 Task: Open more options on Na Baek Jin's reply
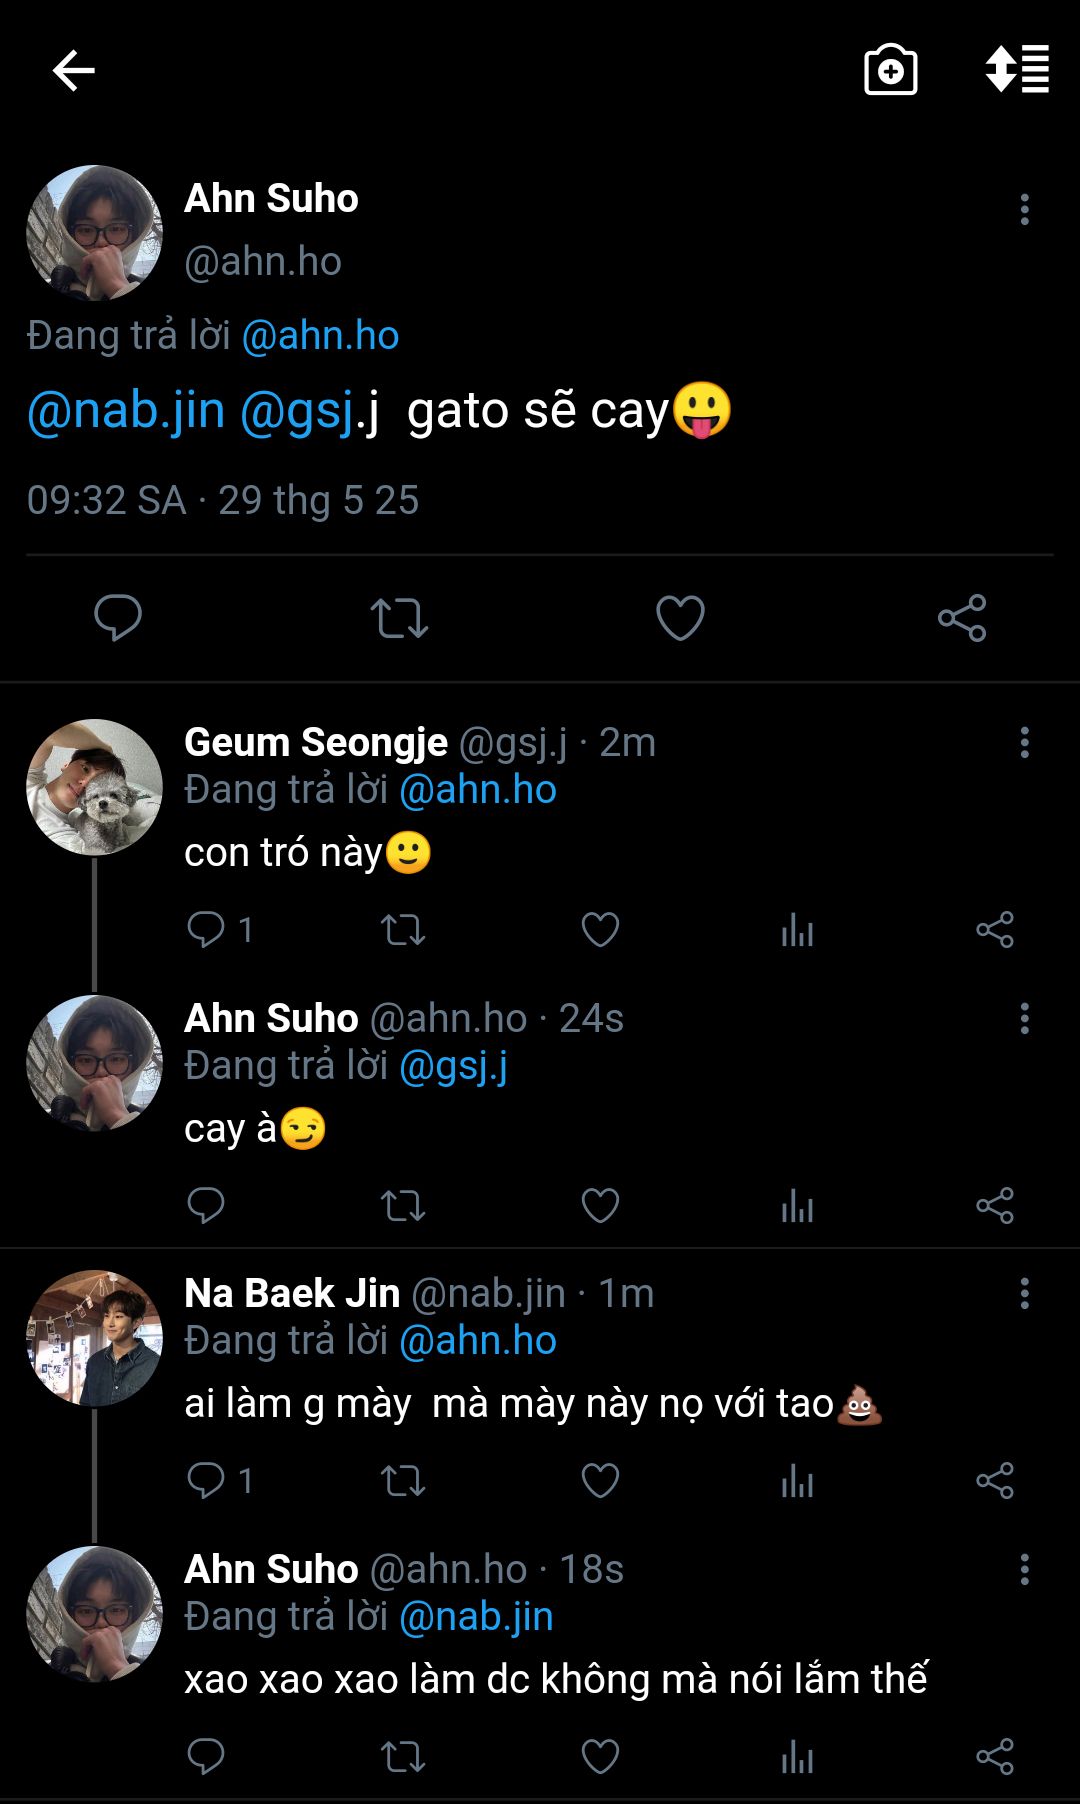pos(1024,1294)
